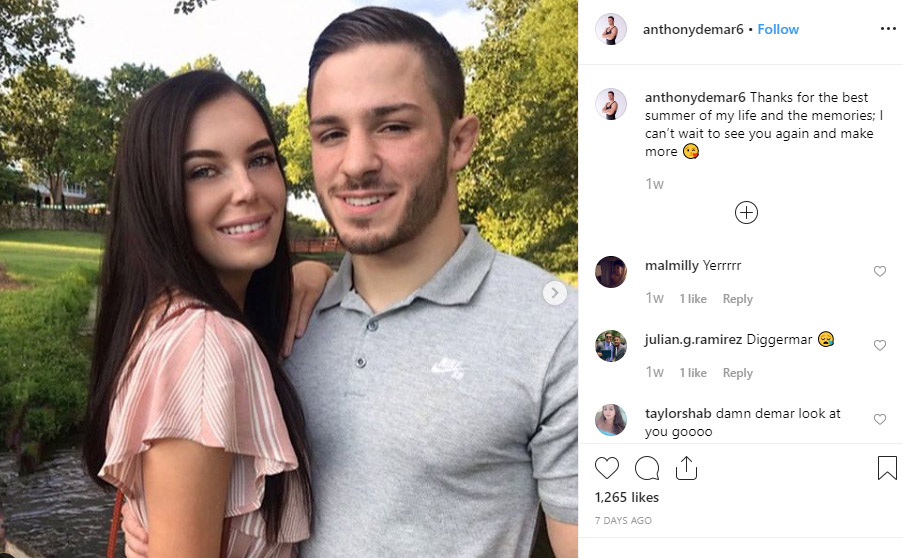View 1,265 likes list
Viewport: 903px width, 558px height.
(x=627, y=497)
